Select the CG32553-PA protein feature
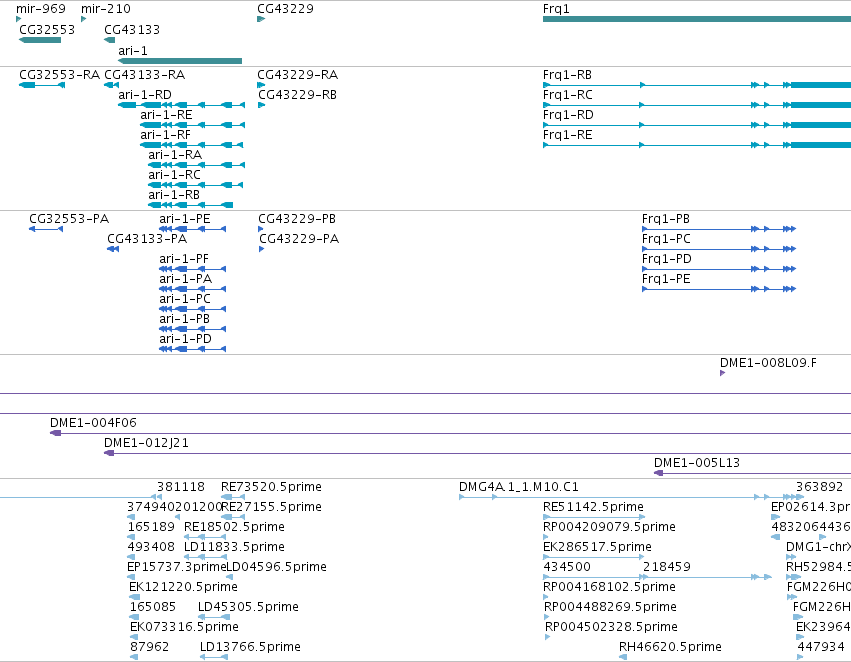 tap(46, 229)
